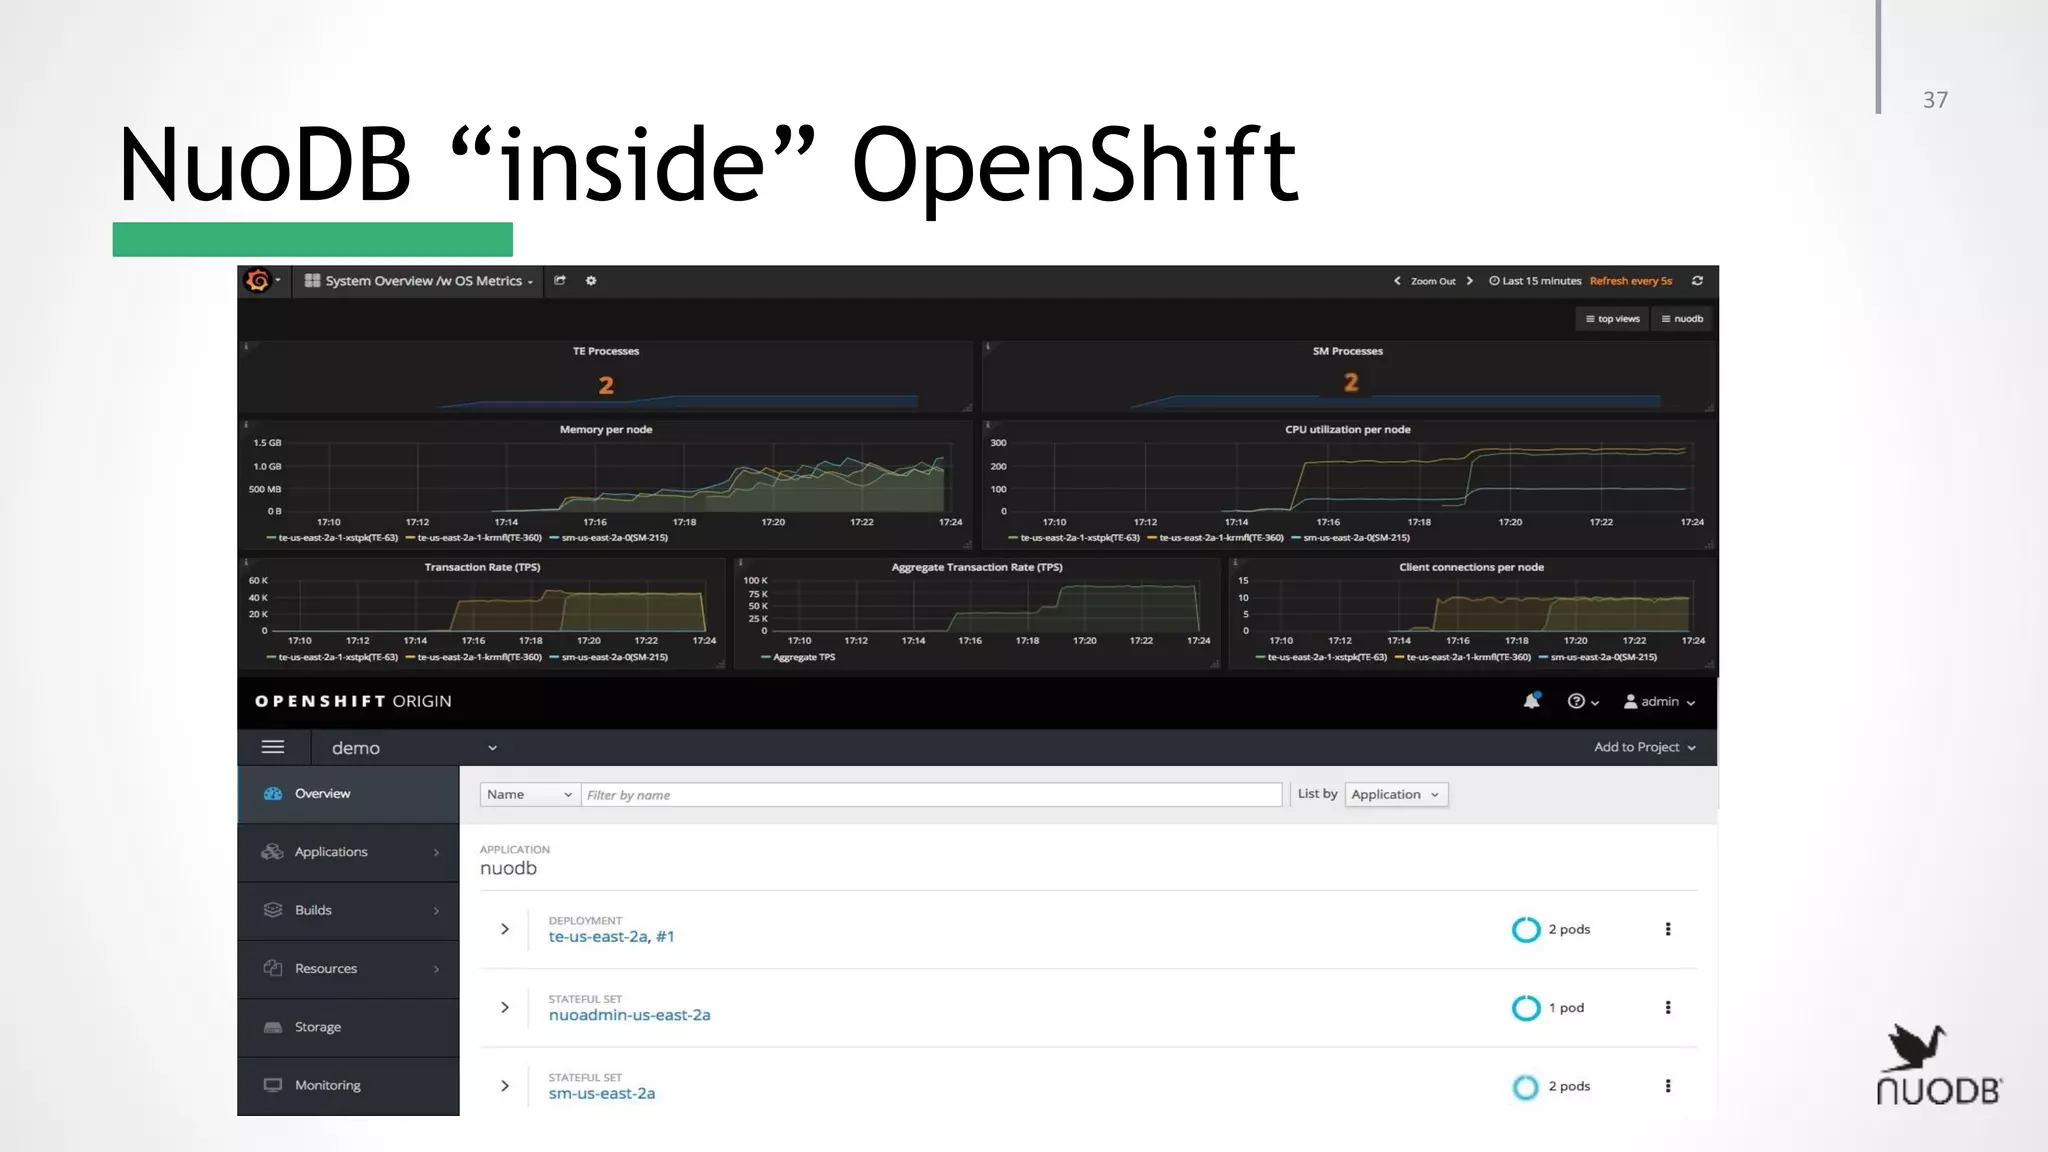Focus the Filter by name field
Viewport: 2048px width, 1152px height.
(x=931, y=794)
